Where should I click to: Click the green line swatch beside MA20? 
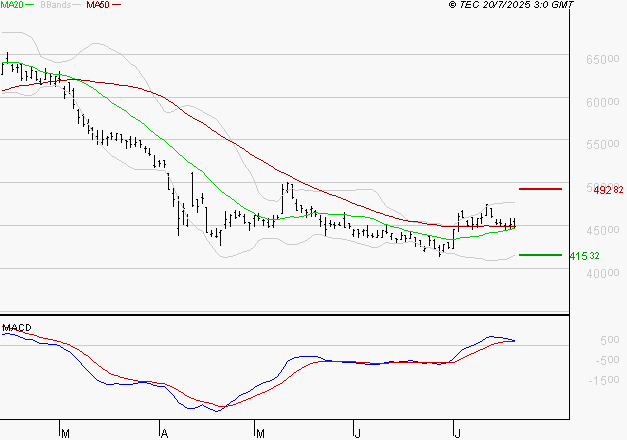(31, 6)
